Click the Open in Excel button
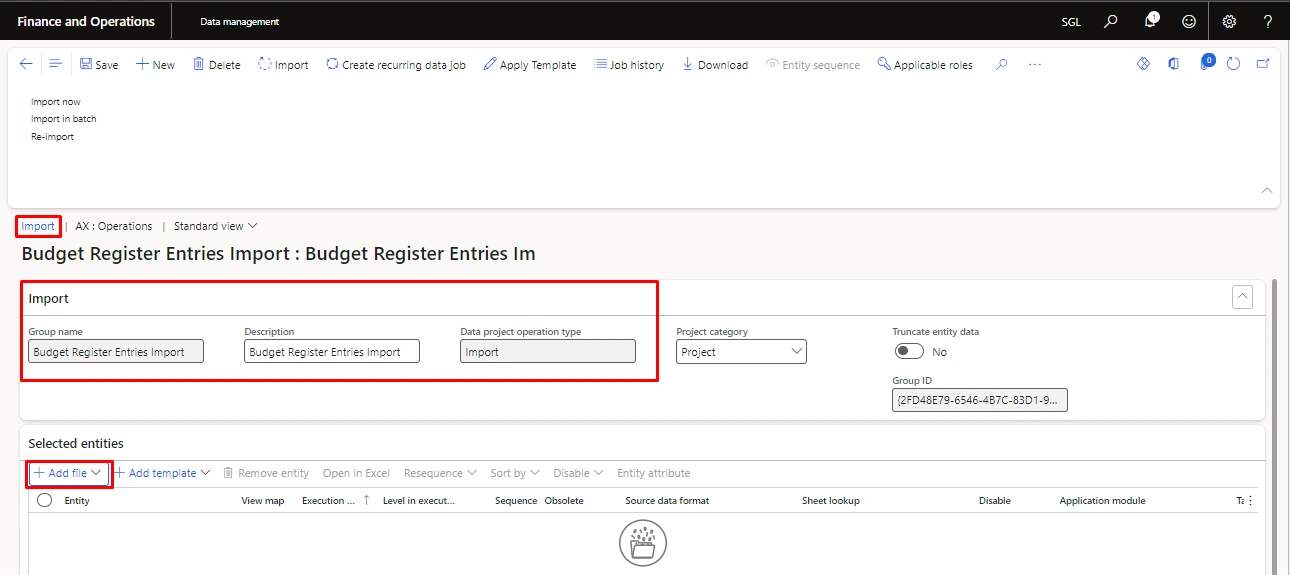 [x=356, y=473]
